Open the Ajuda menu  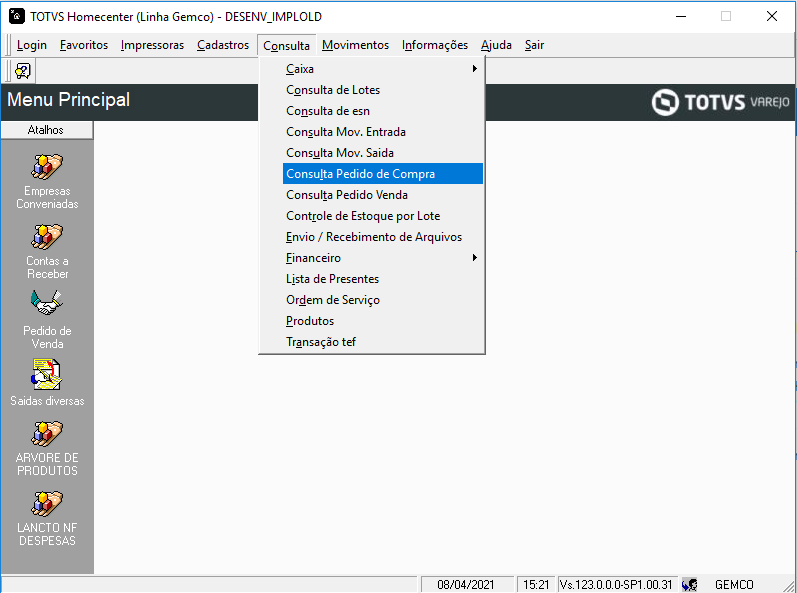tap(496, 45)
